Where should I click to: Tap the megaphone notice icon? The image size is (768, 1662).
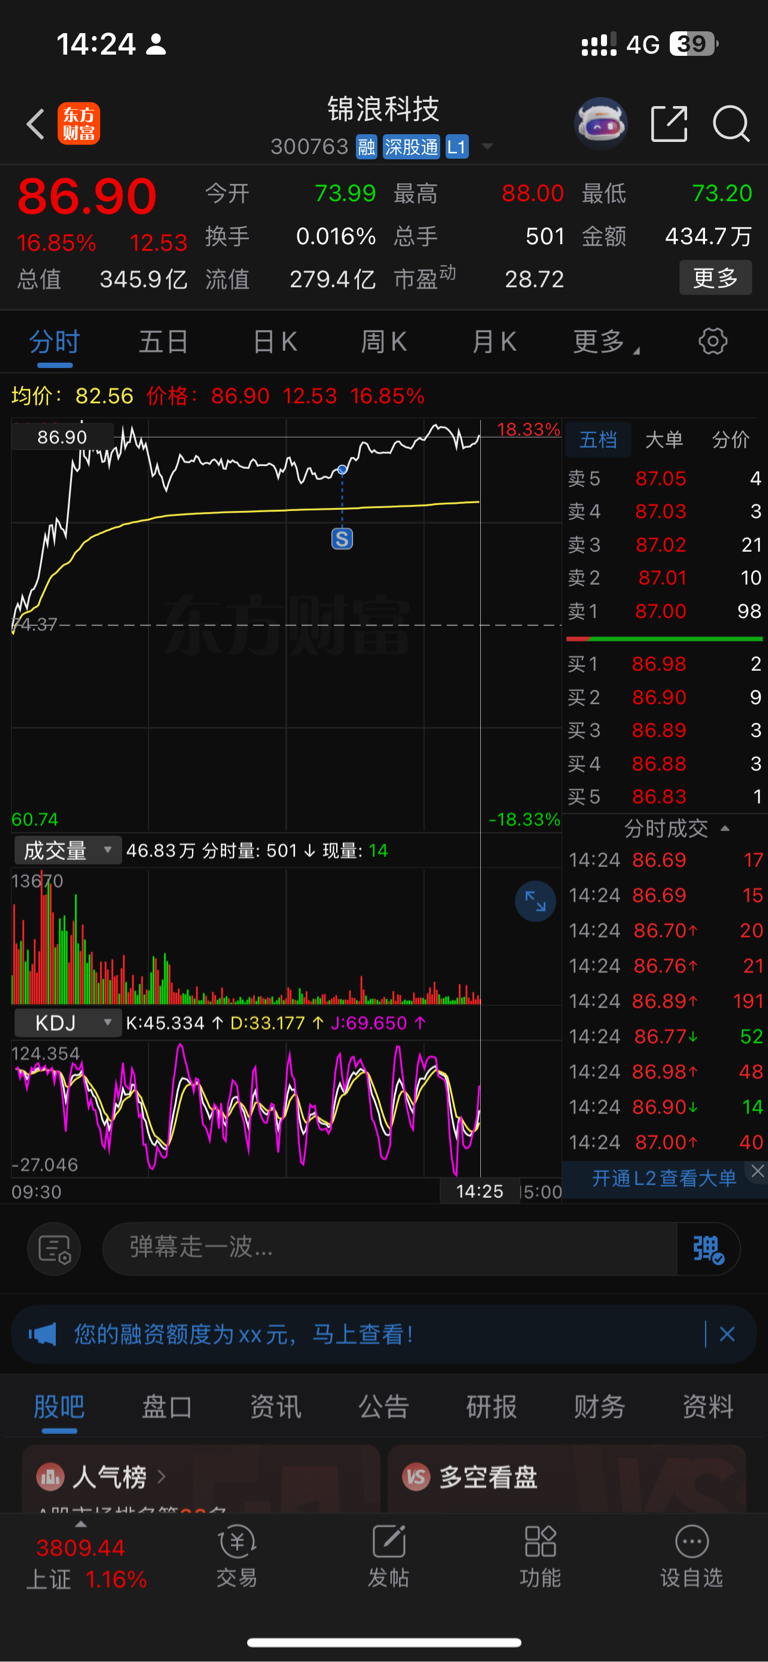pyautogui.click(x=43, y=1334)
